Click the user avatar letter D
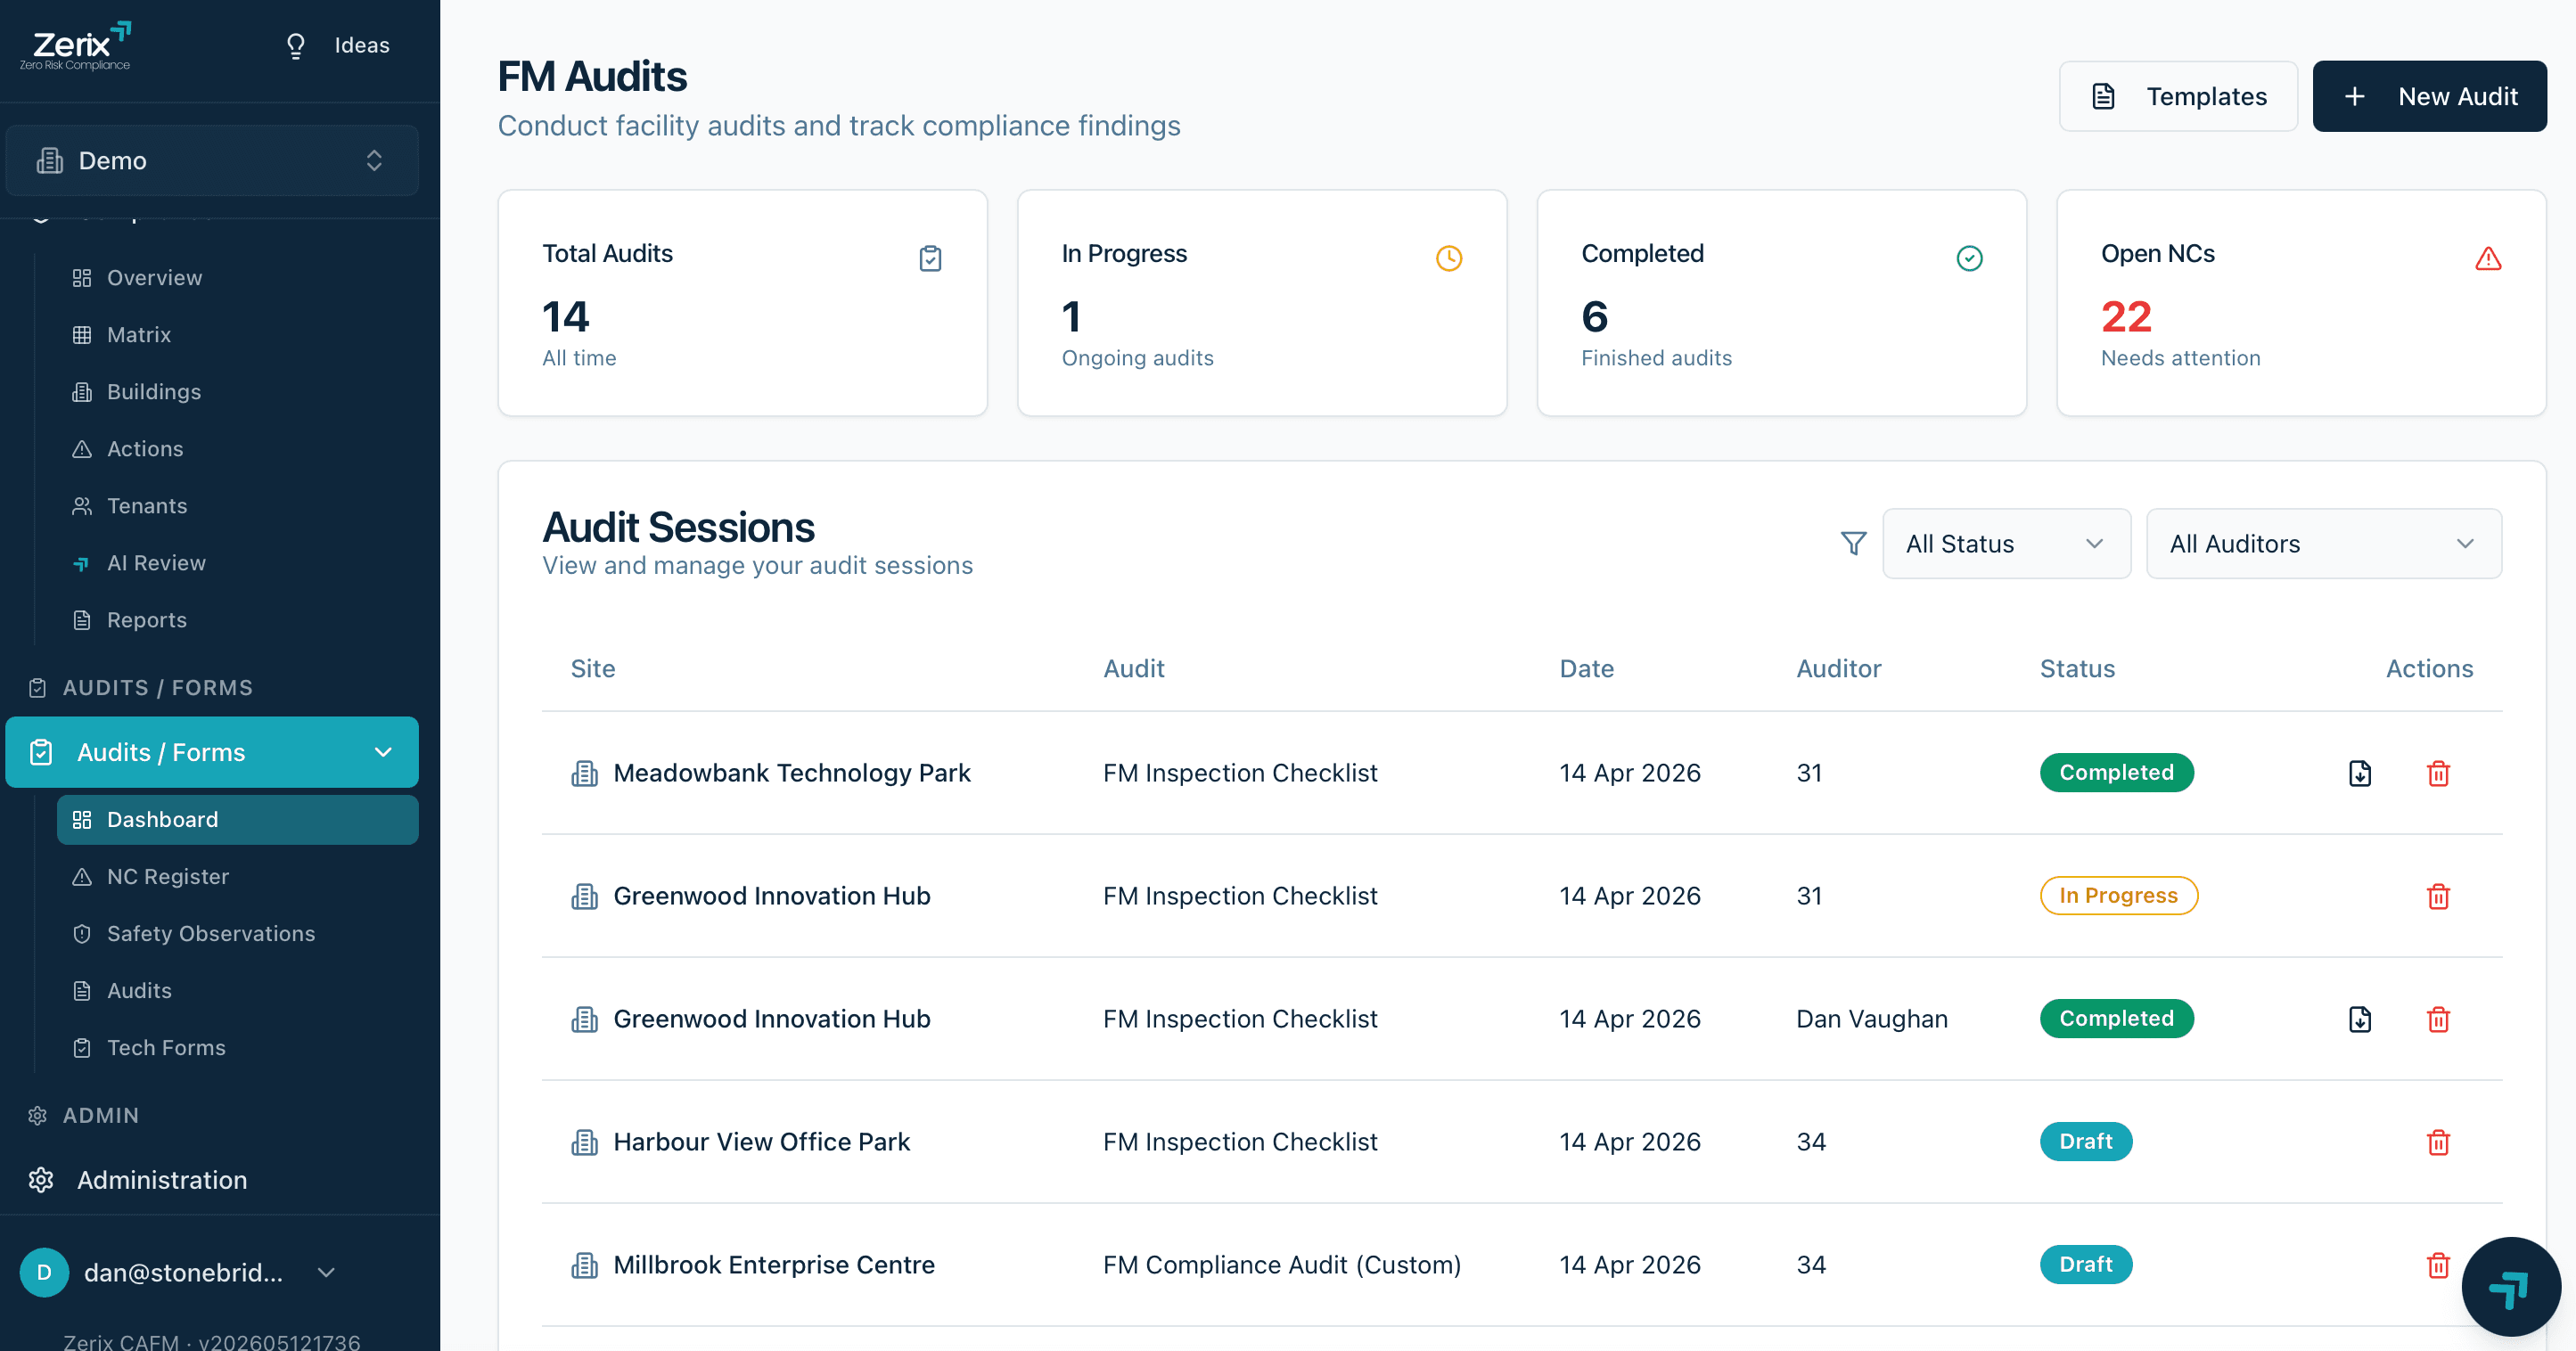The image size is (2576, 1351). (44, 1272)
